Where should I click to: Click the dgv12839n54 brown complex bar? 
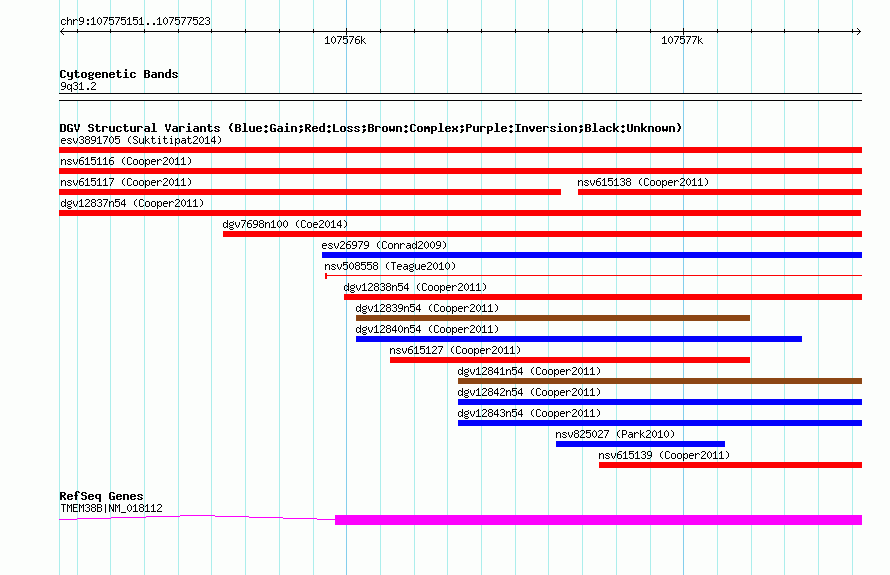pyautogui.click(x=553, y=318)
